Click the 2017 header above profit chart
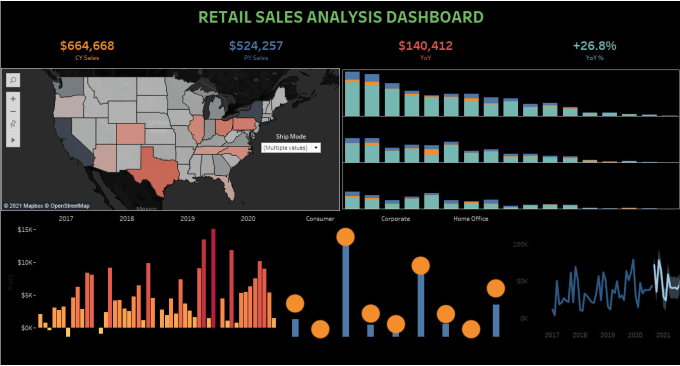Screen dimensions: 680x366 pos(66,219)
